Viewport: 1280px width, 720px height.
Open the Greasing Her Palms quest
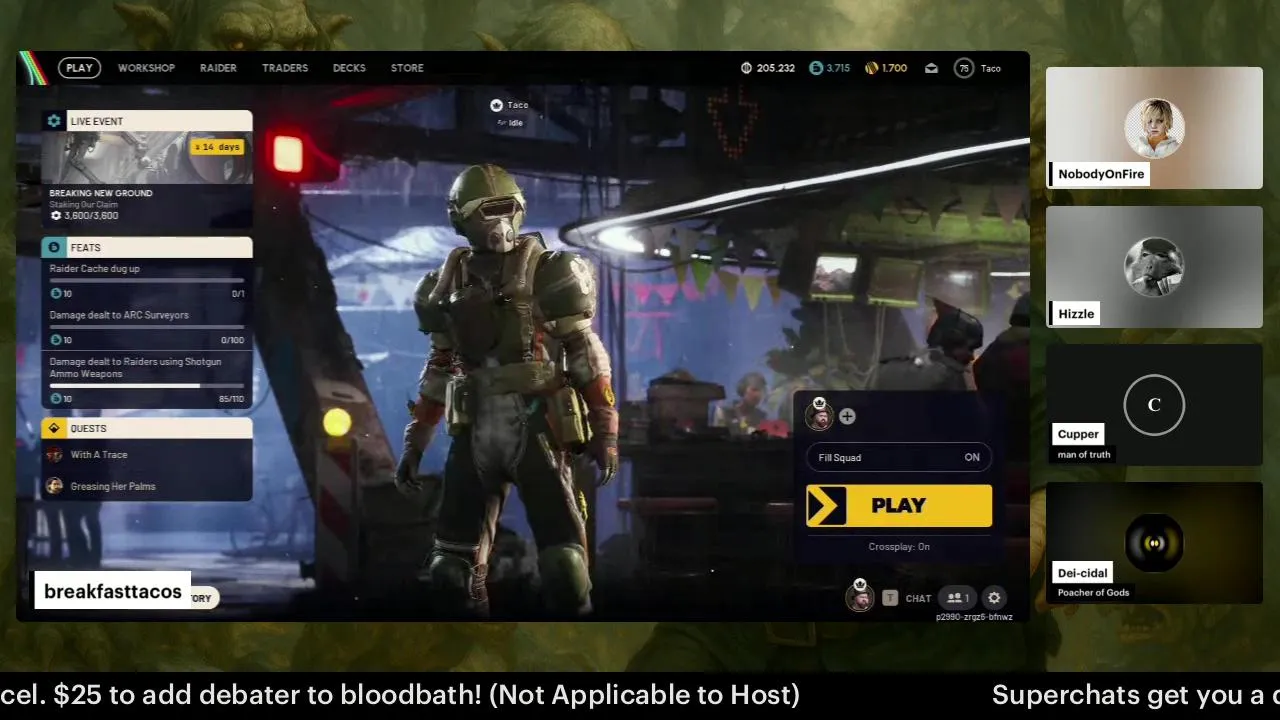[147, 486]
